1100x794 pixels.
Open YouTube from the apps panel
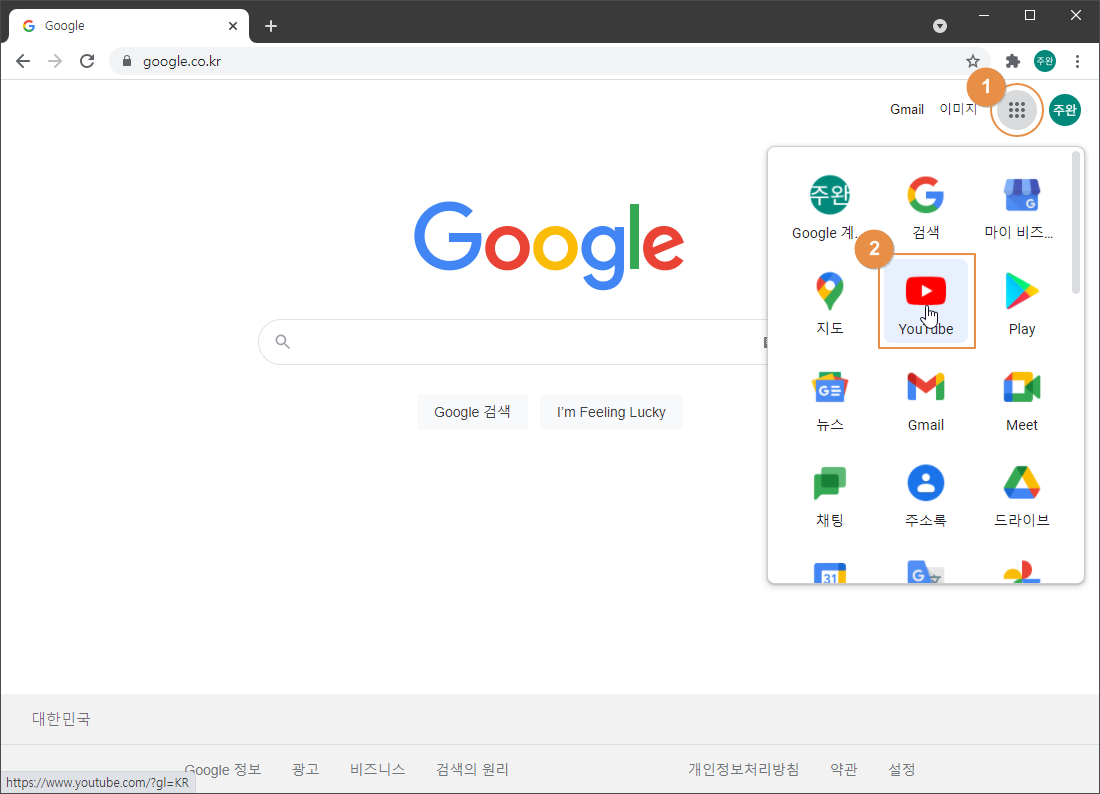tap(926, 301)
